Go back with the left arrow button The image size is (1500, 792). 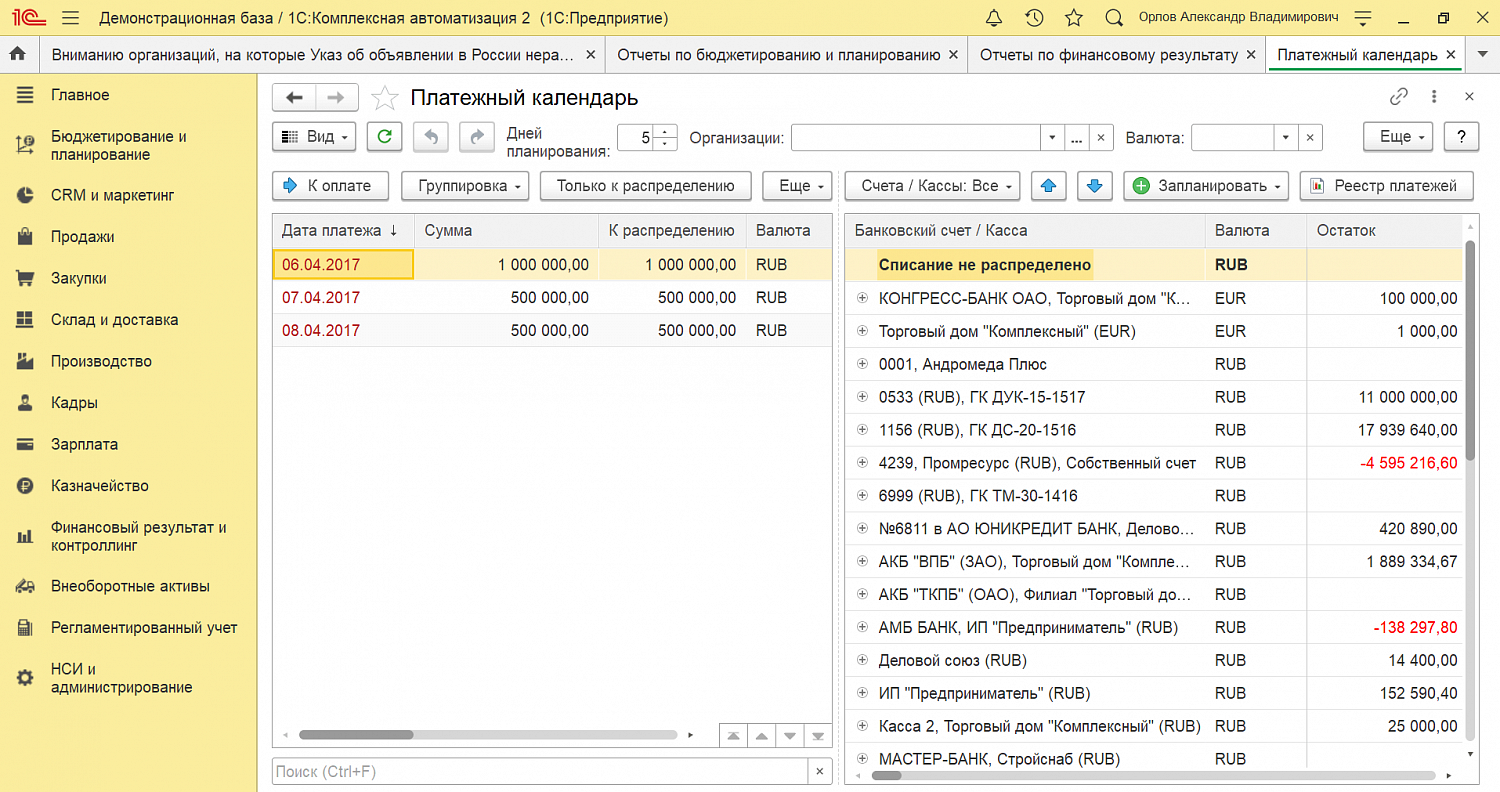click(294, 97)
